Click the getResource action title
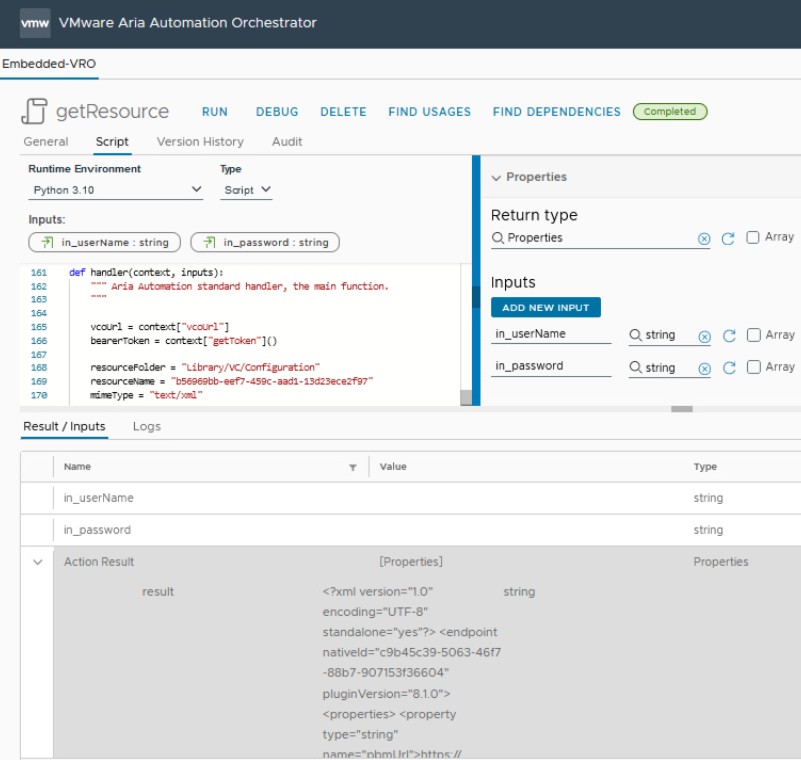 [x=112, y=111]
